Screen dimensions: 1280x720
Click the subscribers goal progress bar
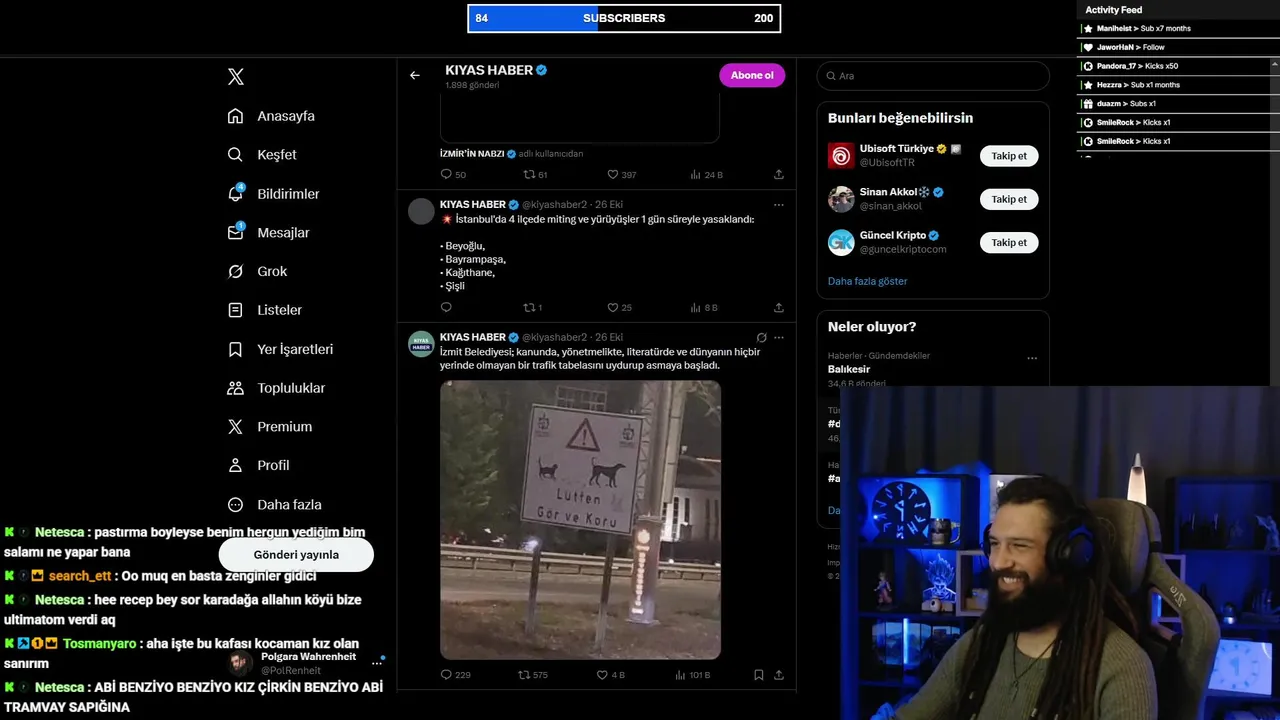(x=624, y=18)
